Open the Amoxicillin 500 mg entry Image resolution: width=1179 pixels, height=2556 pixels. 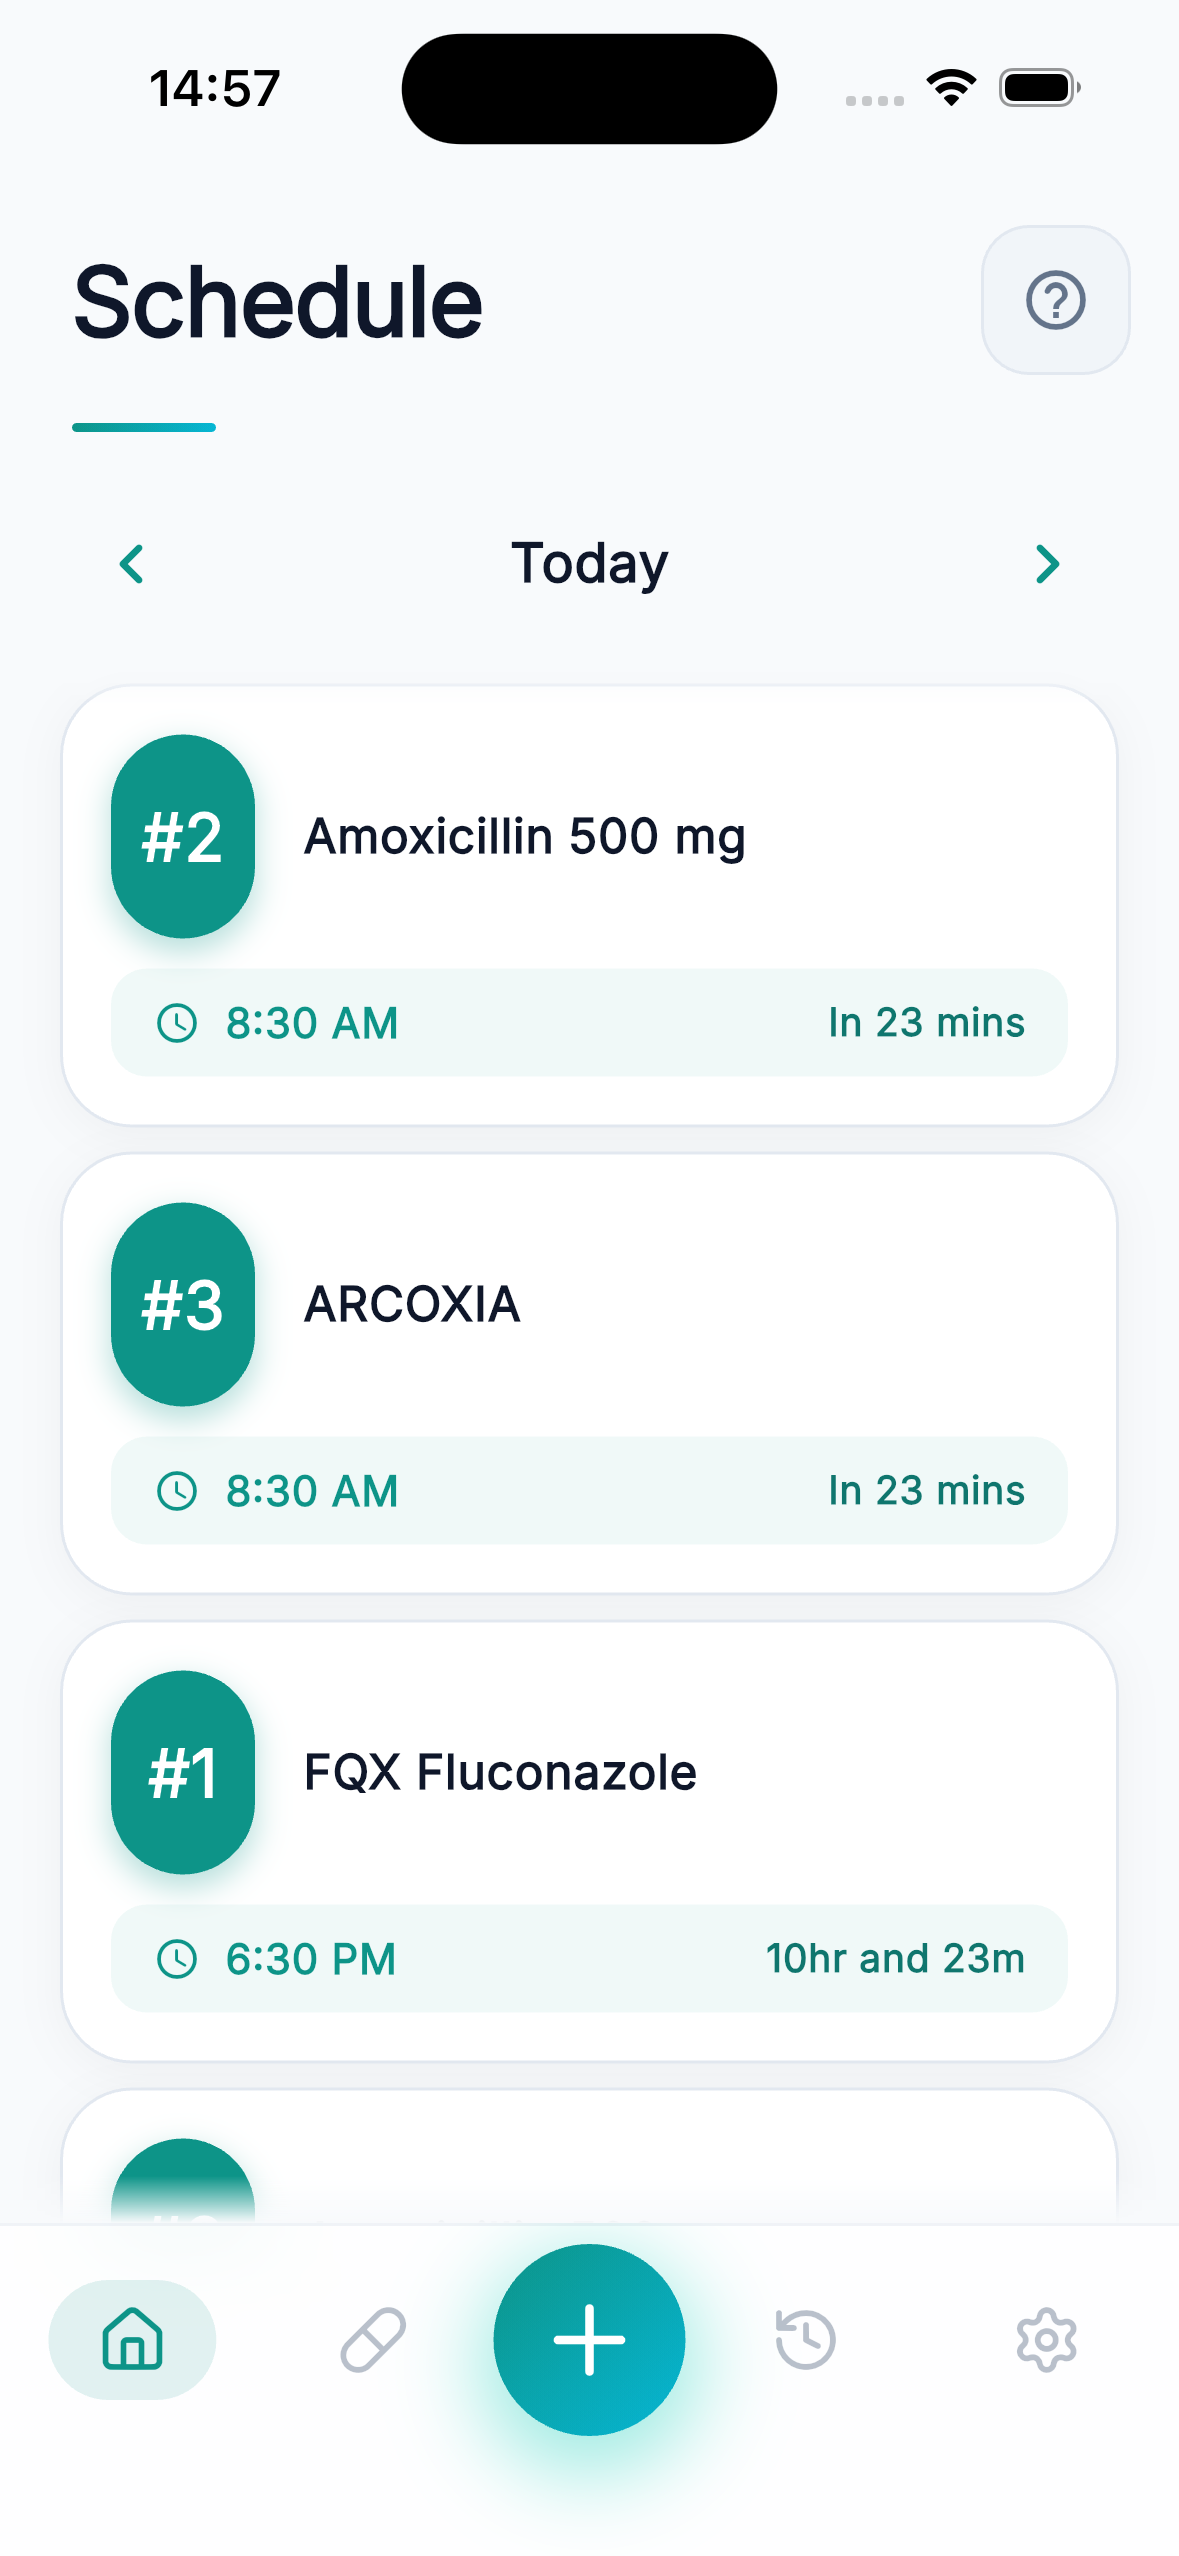point(589,906)
